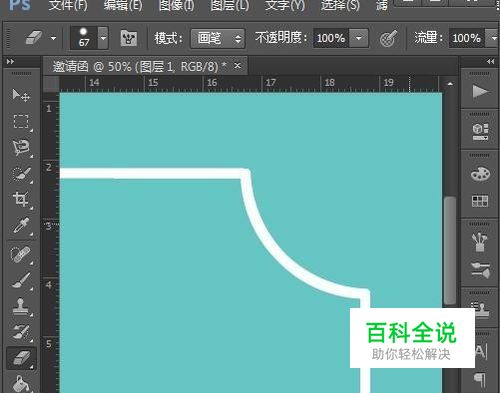Viewport: 500px width, 393px height.
Task: Select the Crop tool
Action: click(21, 200)
